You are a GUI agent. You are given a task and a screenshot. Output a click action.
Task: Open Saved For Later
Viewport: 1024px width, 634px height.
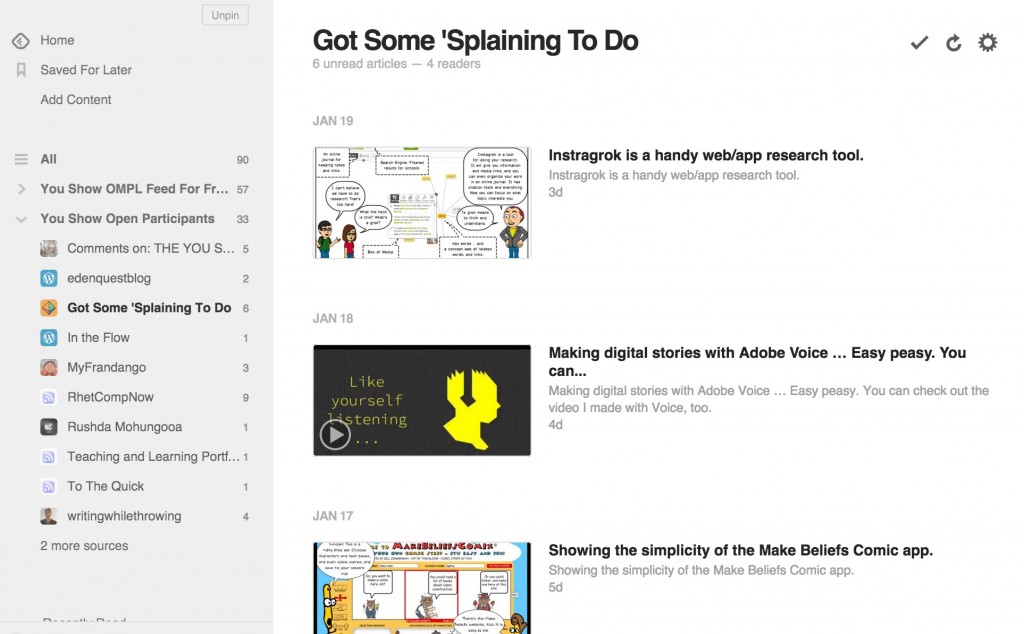pos(86,70)
